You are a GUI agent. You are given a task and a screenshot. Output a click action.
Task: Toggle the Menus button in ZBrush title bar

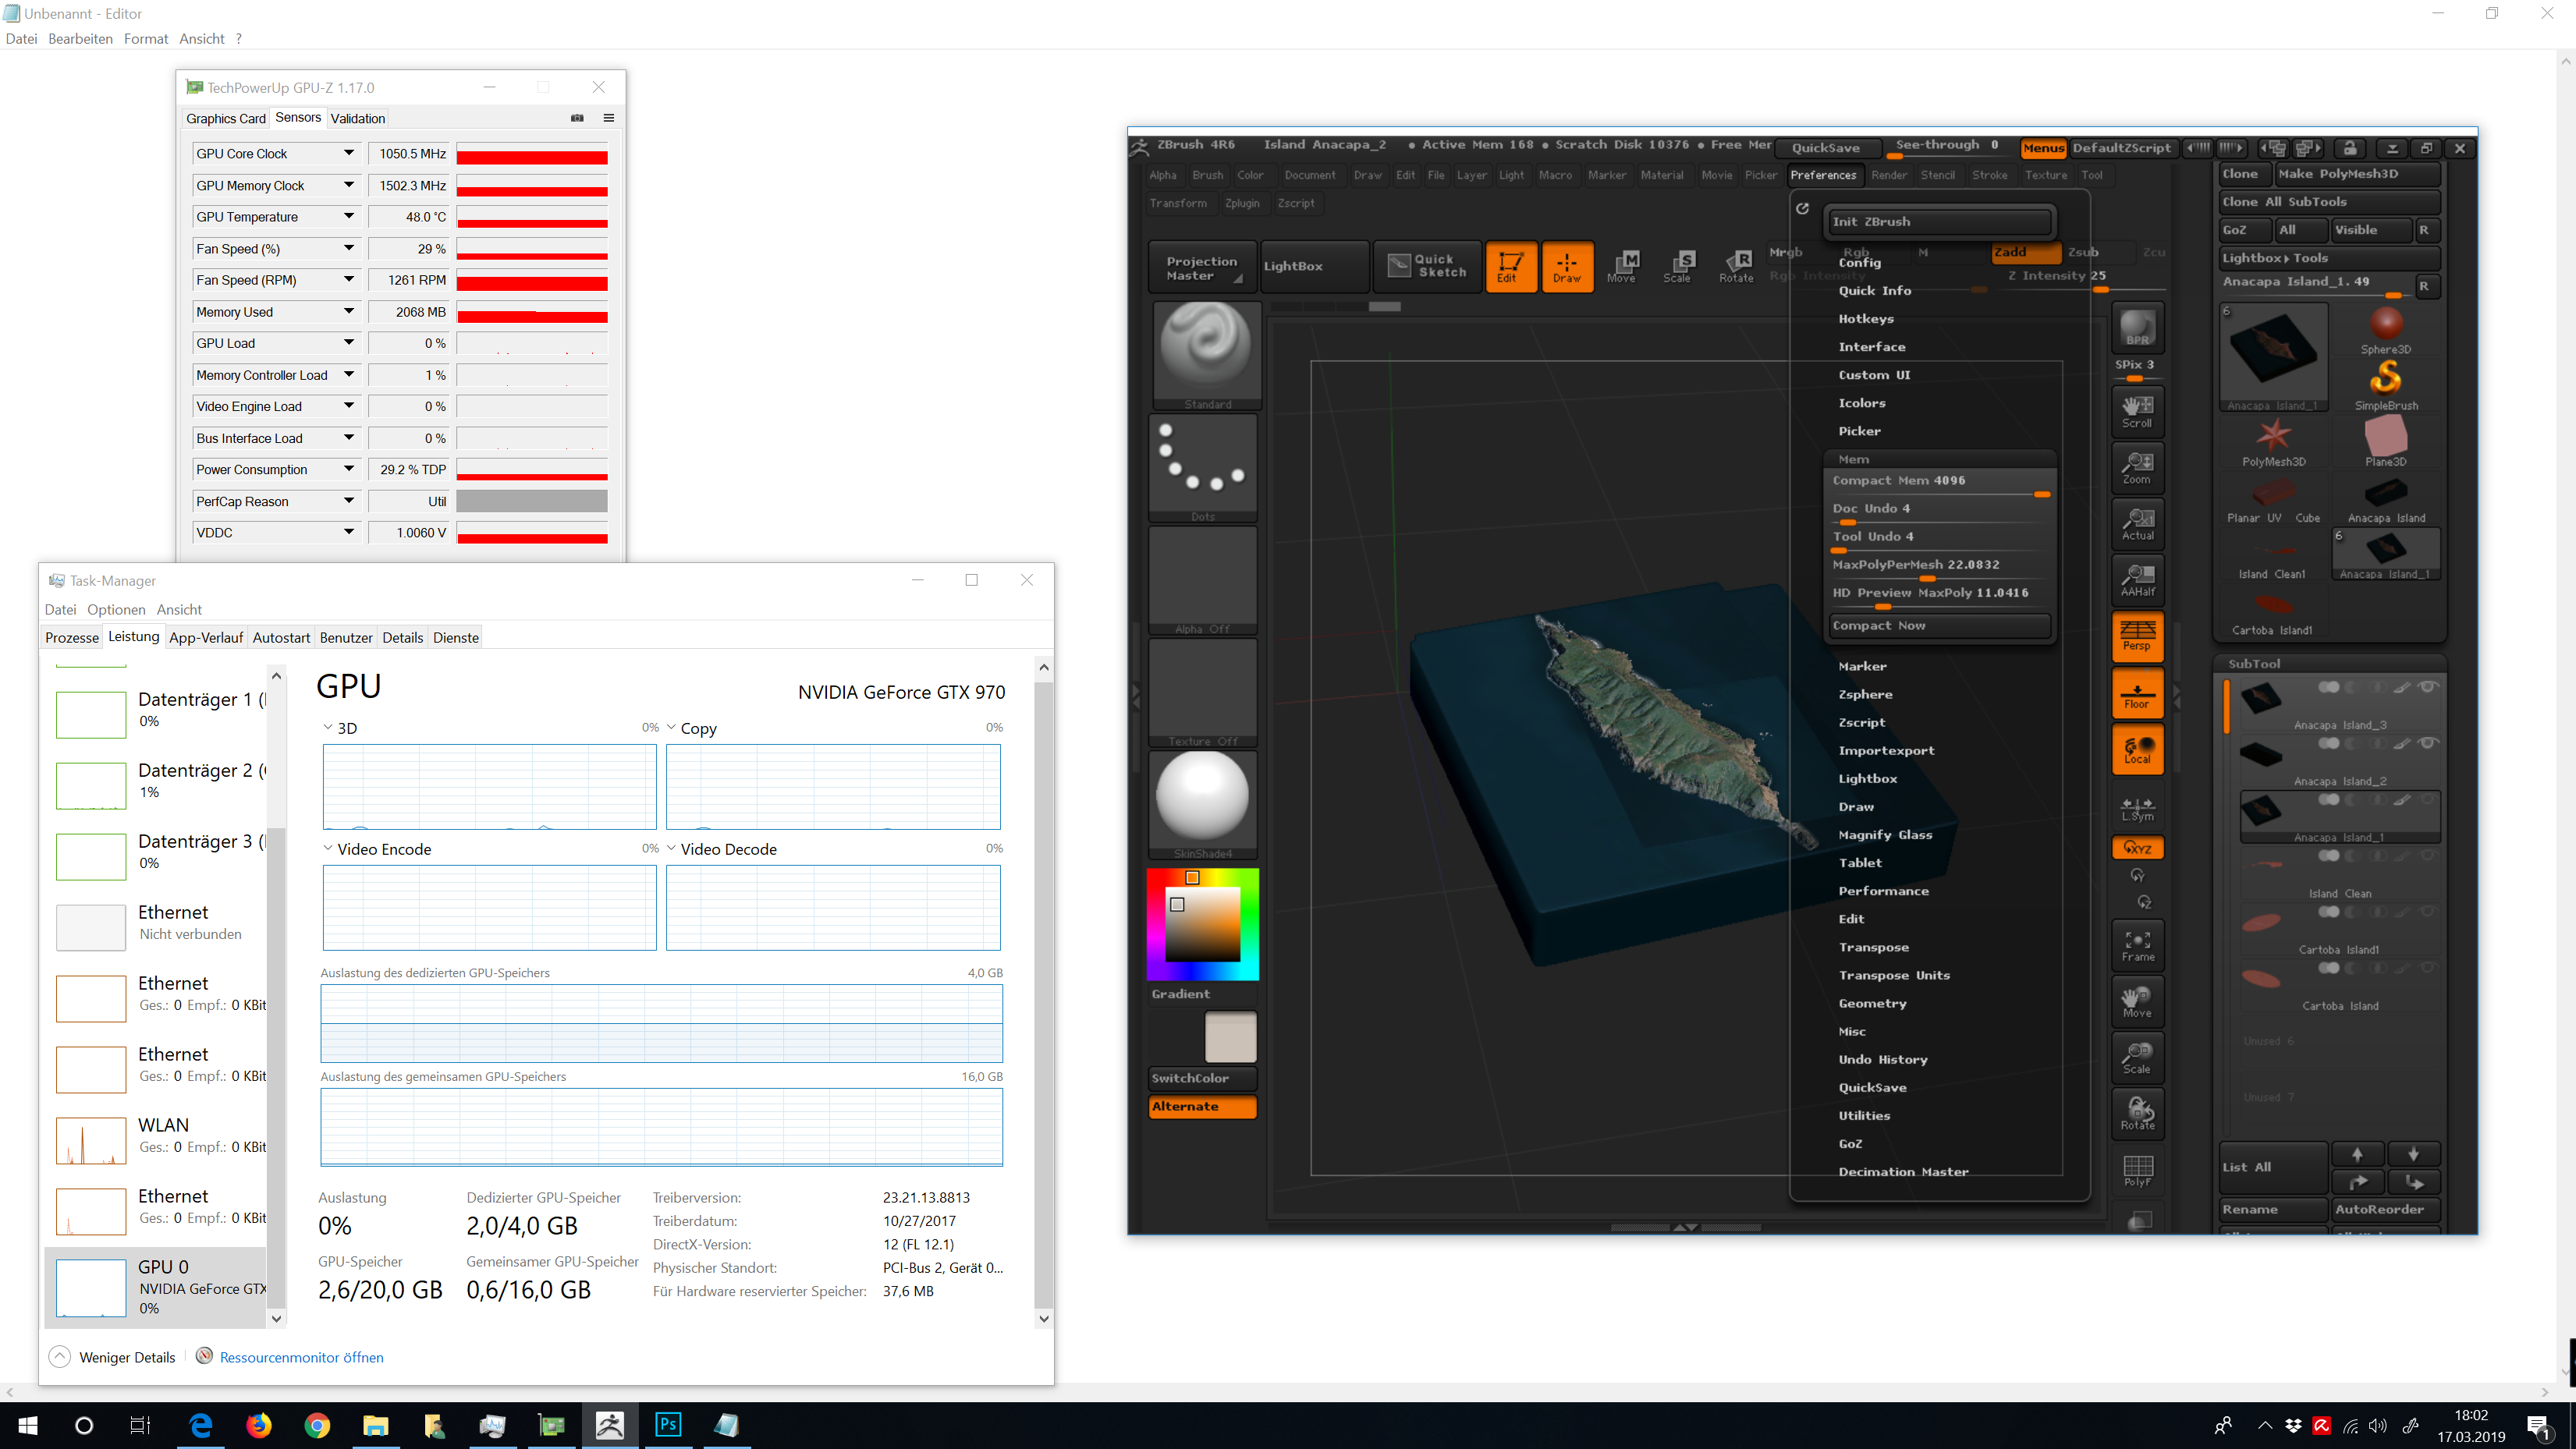[x=2043, y=147]
